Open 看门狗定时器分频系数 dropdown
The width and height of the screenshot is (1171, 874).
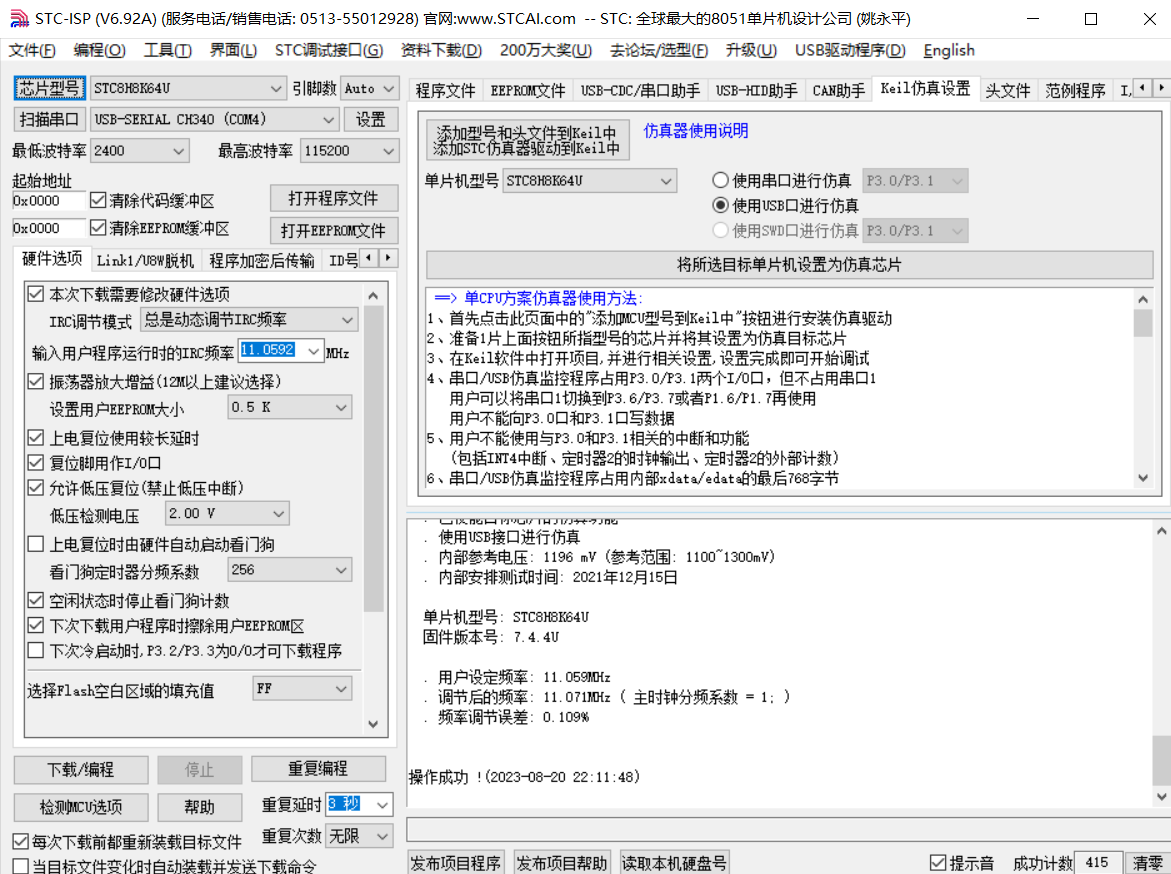(x=289, y=569)
